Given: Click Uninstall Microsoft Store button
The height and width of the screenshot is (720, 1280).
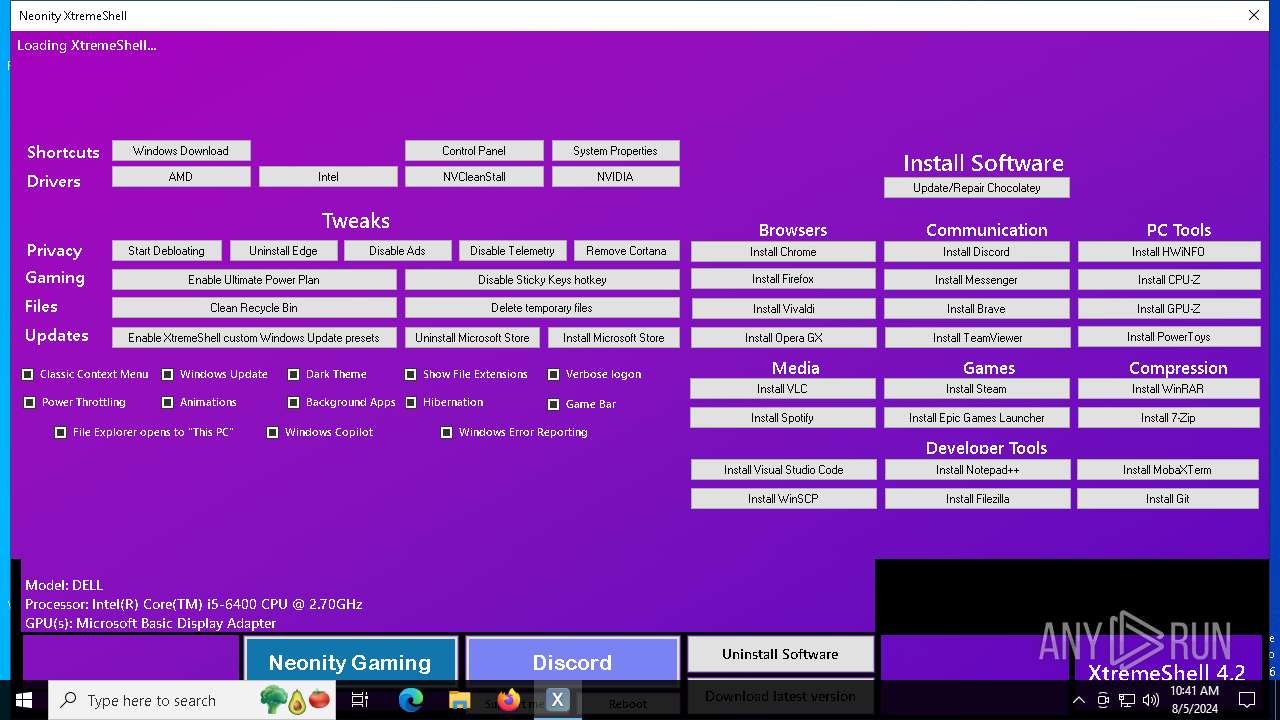Looking at the screenshot, I should 472,338.
